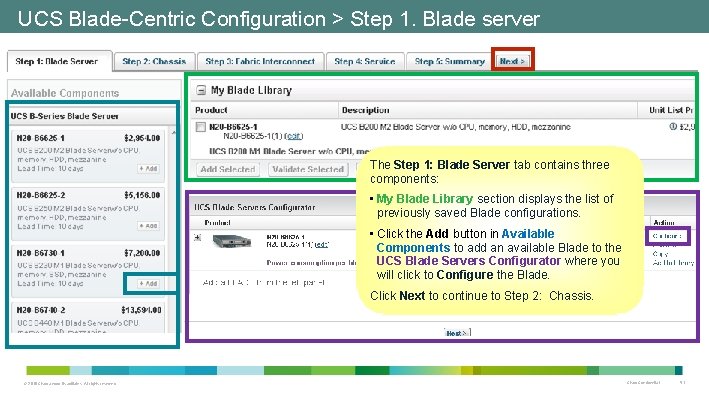This screenshot has height=394, width=709.
Task: Click Copy in the Action column
Action: tap(660, 254)
